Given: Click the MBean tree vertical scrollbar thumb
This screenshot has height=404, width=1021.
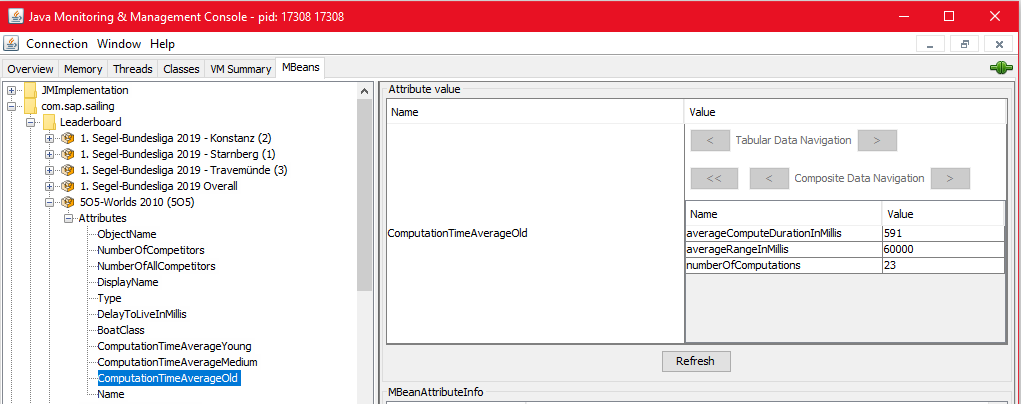Looking at the screenshot, I should coord(365,195).
